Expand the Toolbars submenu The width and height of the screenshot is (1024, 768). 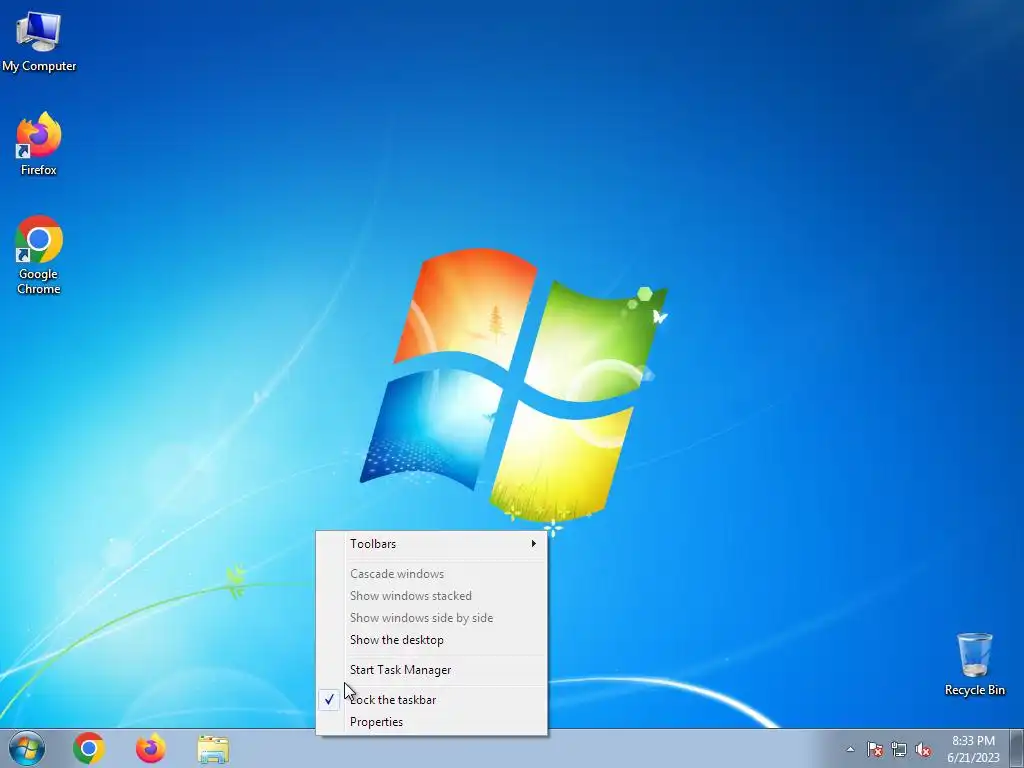[x=432, y=543]
